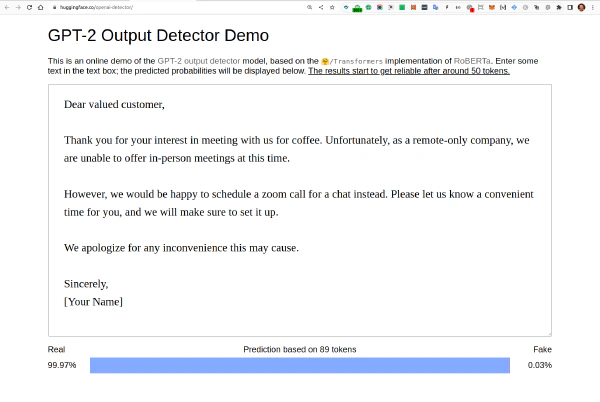600x402 pixels.
Task: Open the solid green square extension
Action: point(402,7)
